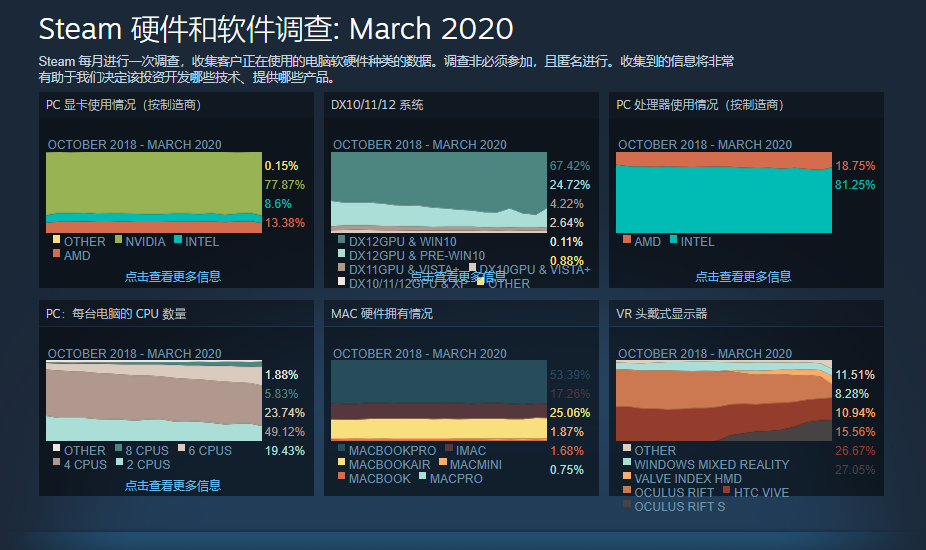This screenshot has height=550, width=926.
Task: Click the OCULUS RIFT S legend swatch
Action: click(626, 506)
